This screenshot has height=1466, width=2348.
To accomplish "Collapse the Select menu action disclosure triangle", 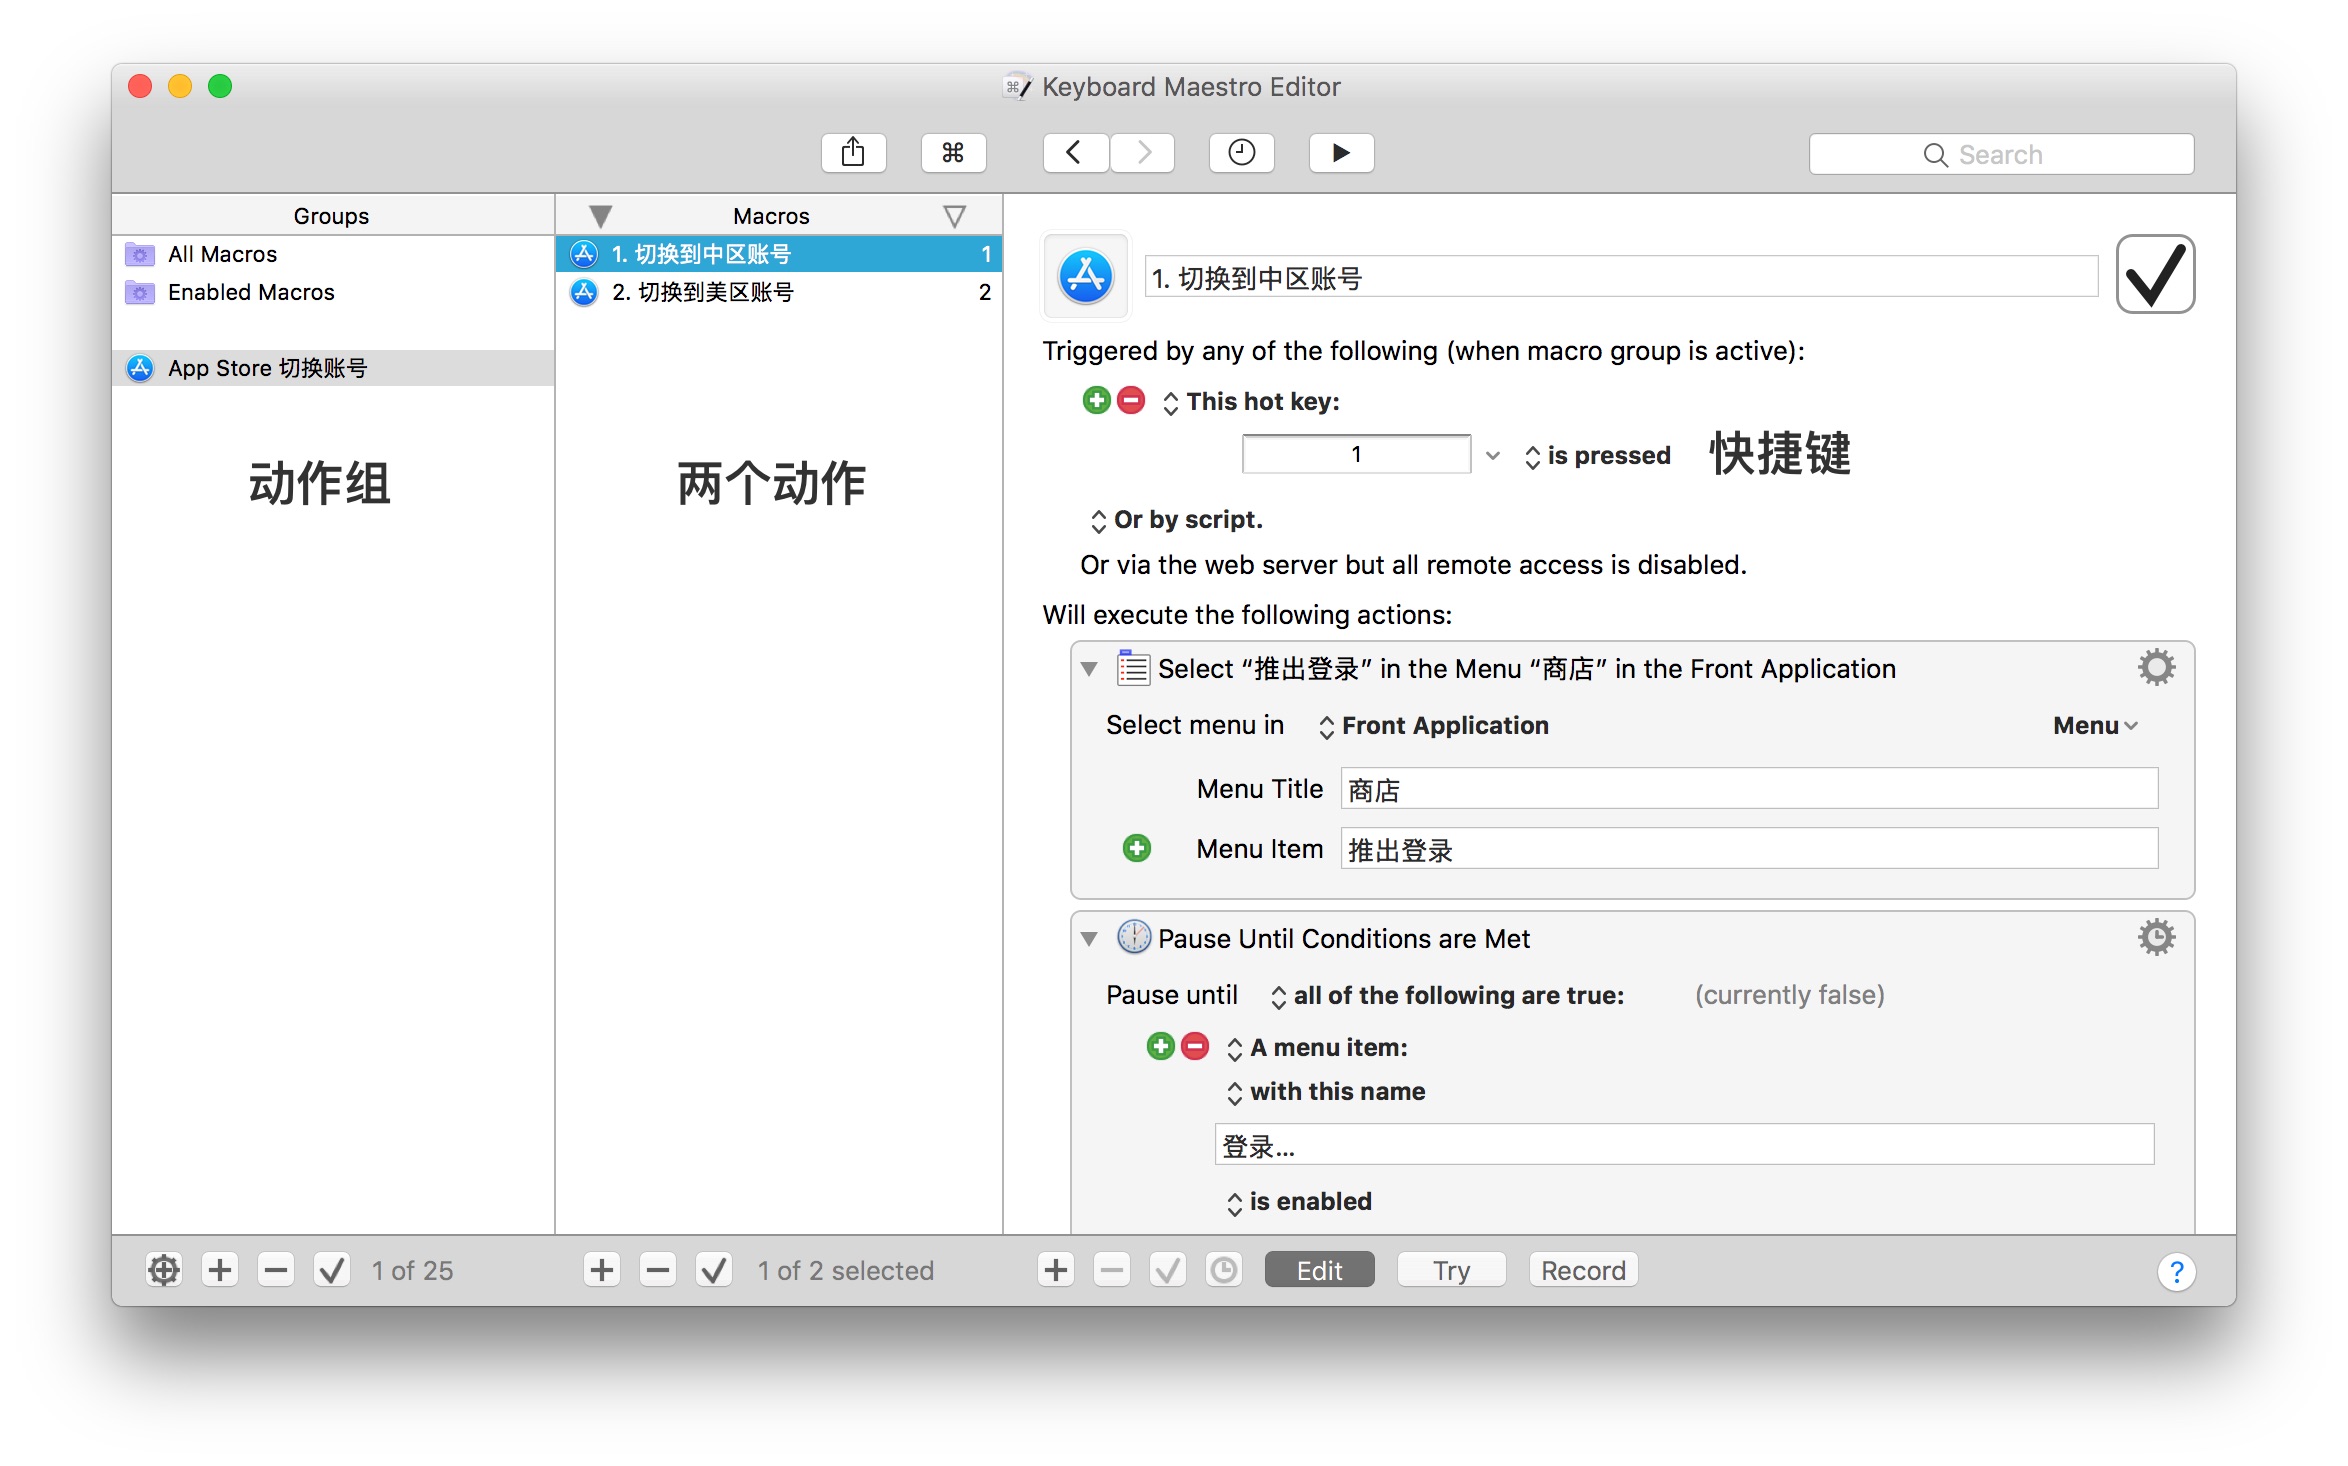I will click(x=1090, y=668).
